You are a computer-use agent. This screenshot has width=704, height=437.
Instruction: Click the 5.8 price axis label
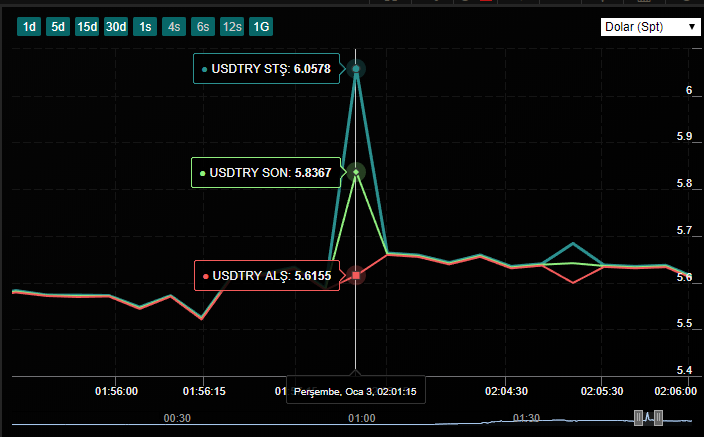[684, 183]
